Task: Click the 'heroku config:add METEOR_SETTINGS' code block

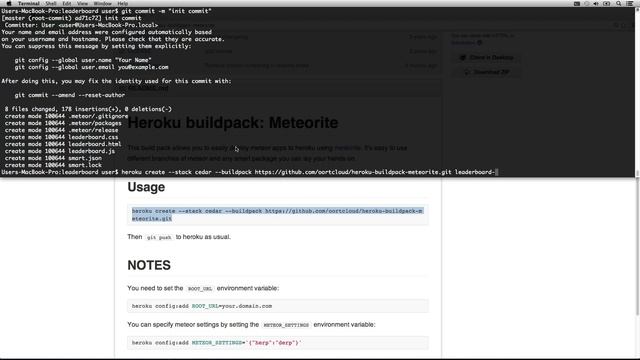Action: [x=278, y=342]
